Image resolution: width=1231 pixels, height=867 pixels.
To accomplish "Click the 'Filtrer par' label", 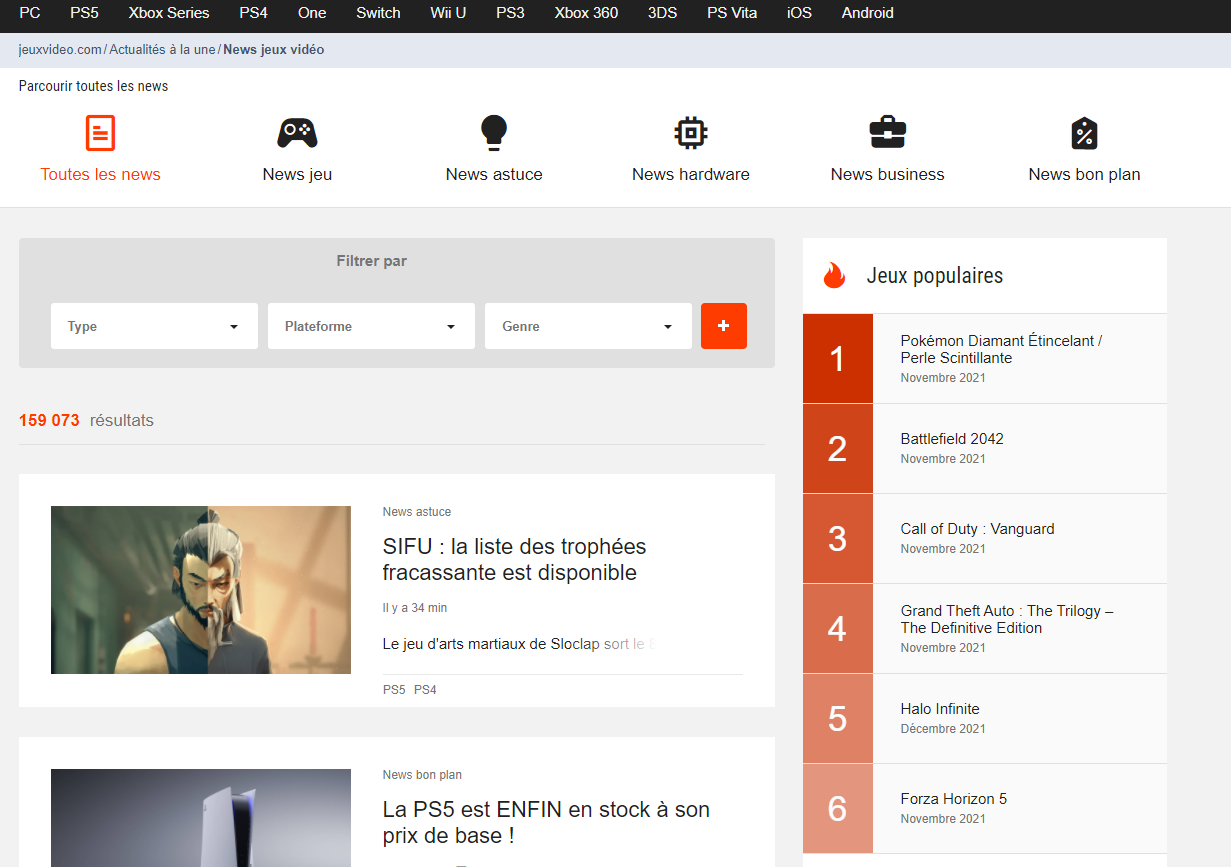I will click(372, 261).
